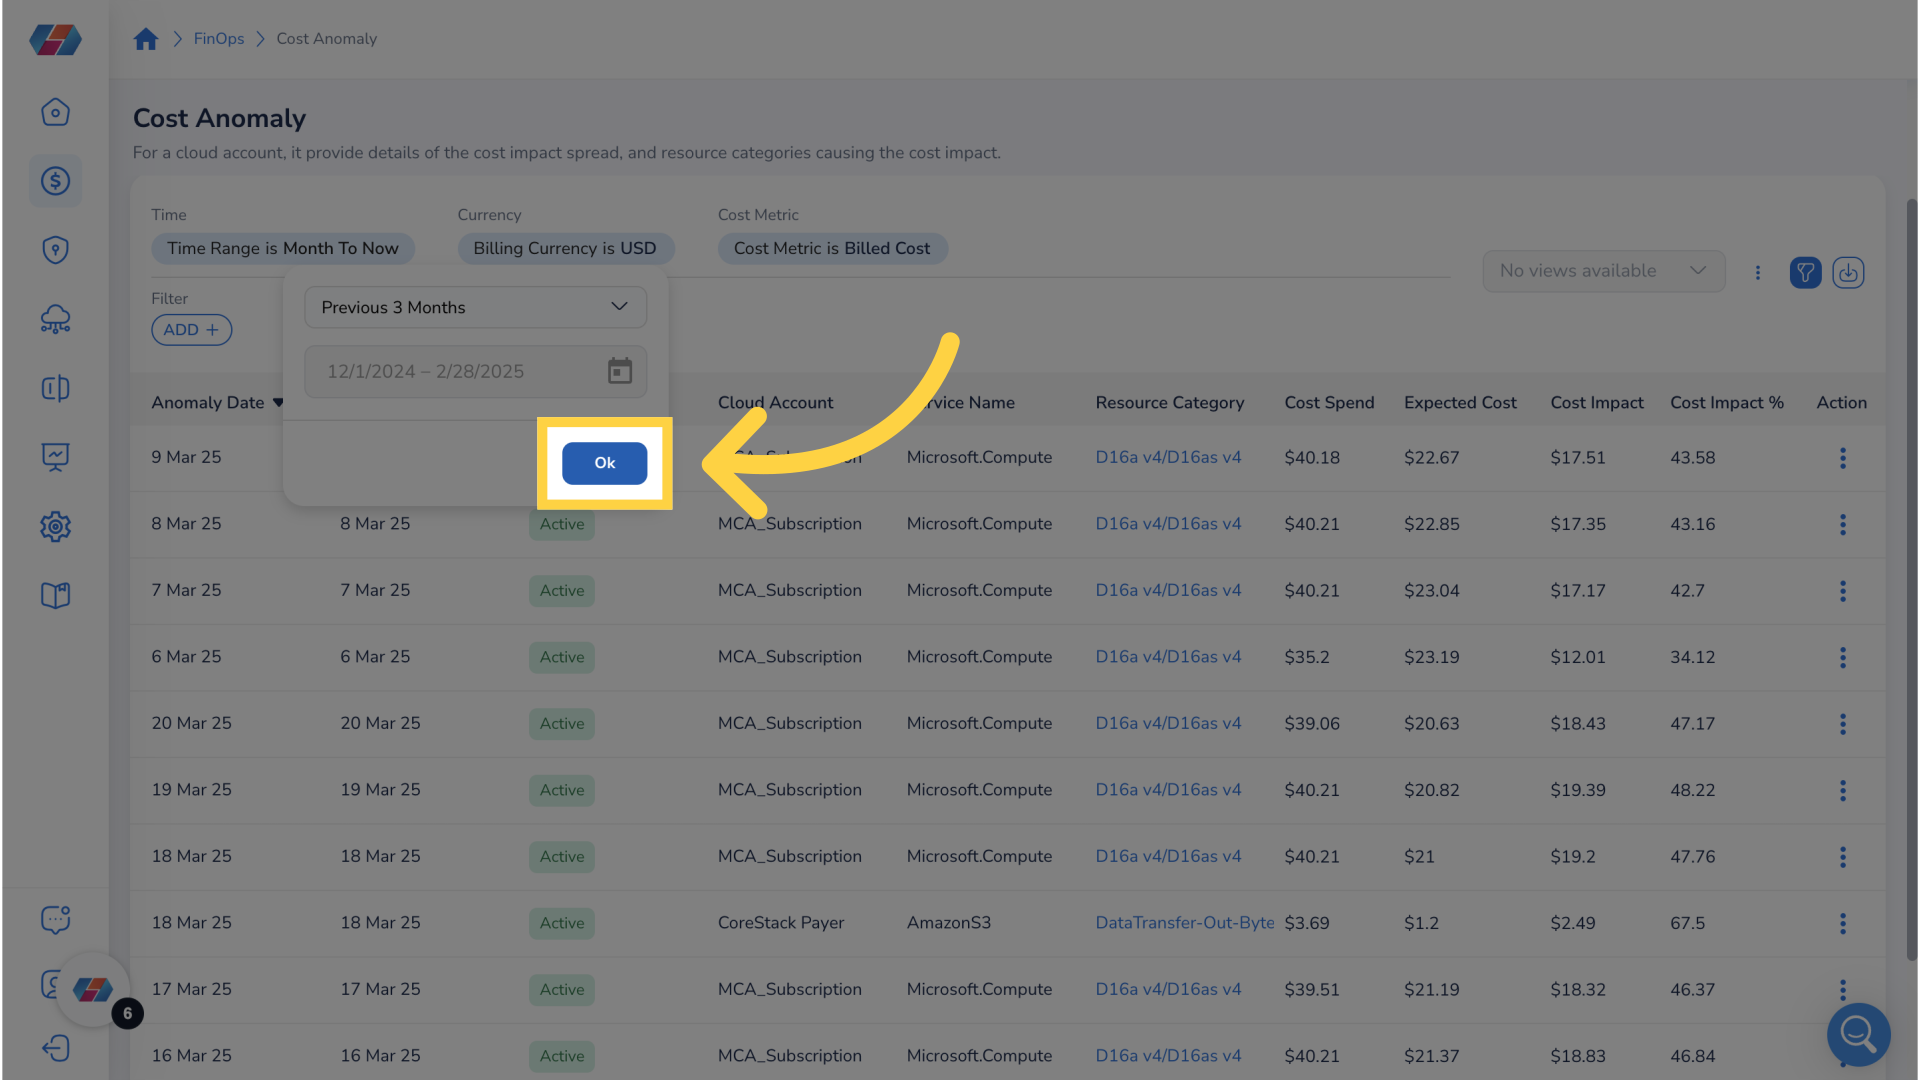The height and width of the screenshot is (1080, 1920).
Task: Go to home via breadcrumb house icon
Action: pos(146,39)
